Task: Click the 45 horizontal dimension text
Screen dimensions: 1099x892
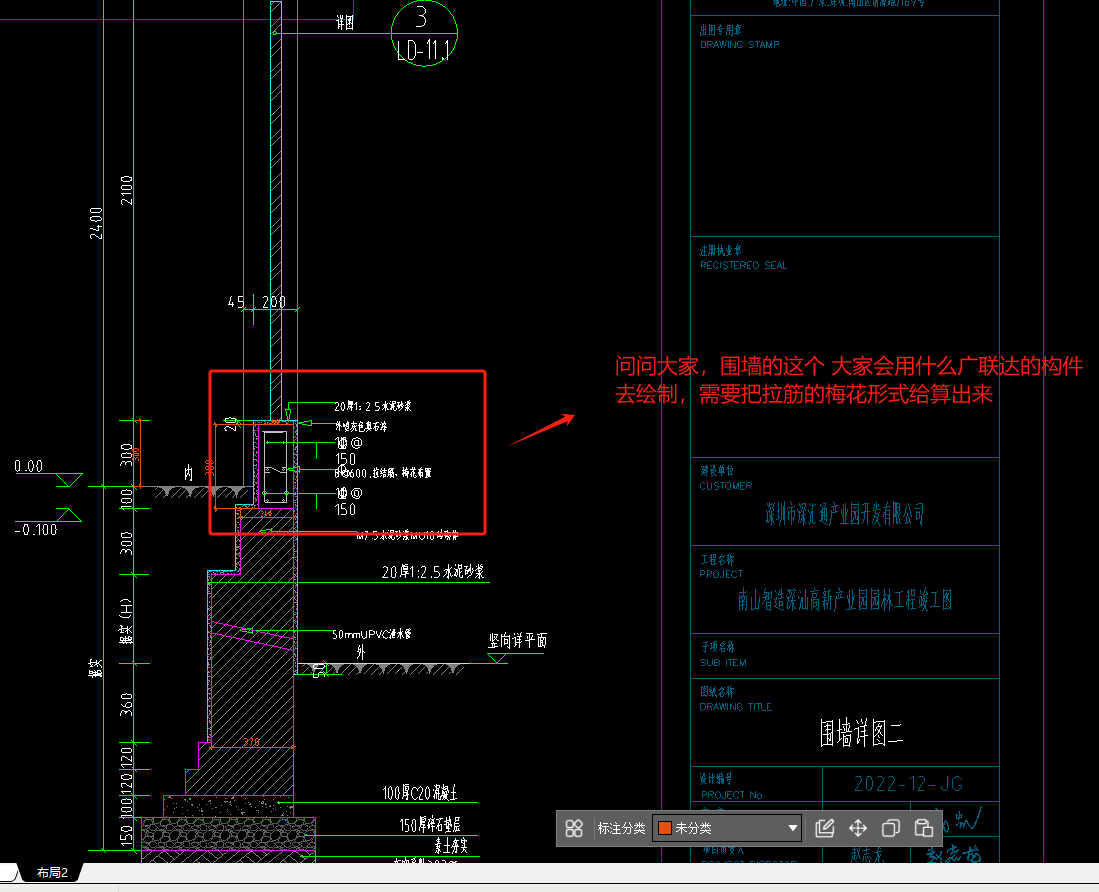Action: pos(236,302)
